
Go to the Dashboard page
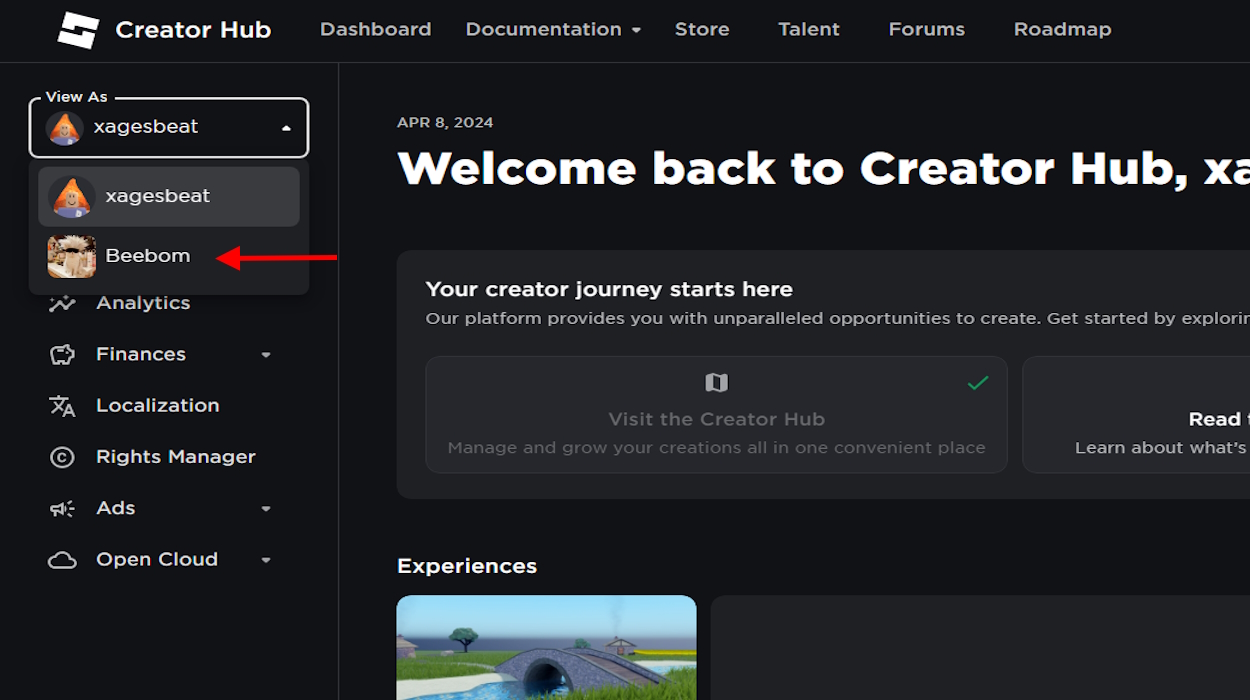pos(375,30)
